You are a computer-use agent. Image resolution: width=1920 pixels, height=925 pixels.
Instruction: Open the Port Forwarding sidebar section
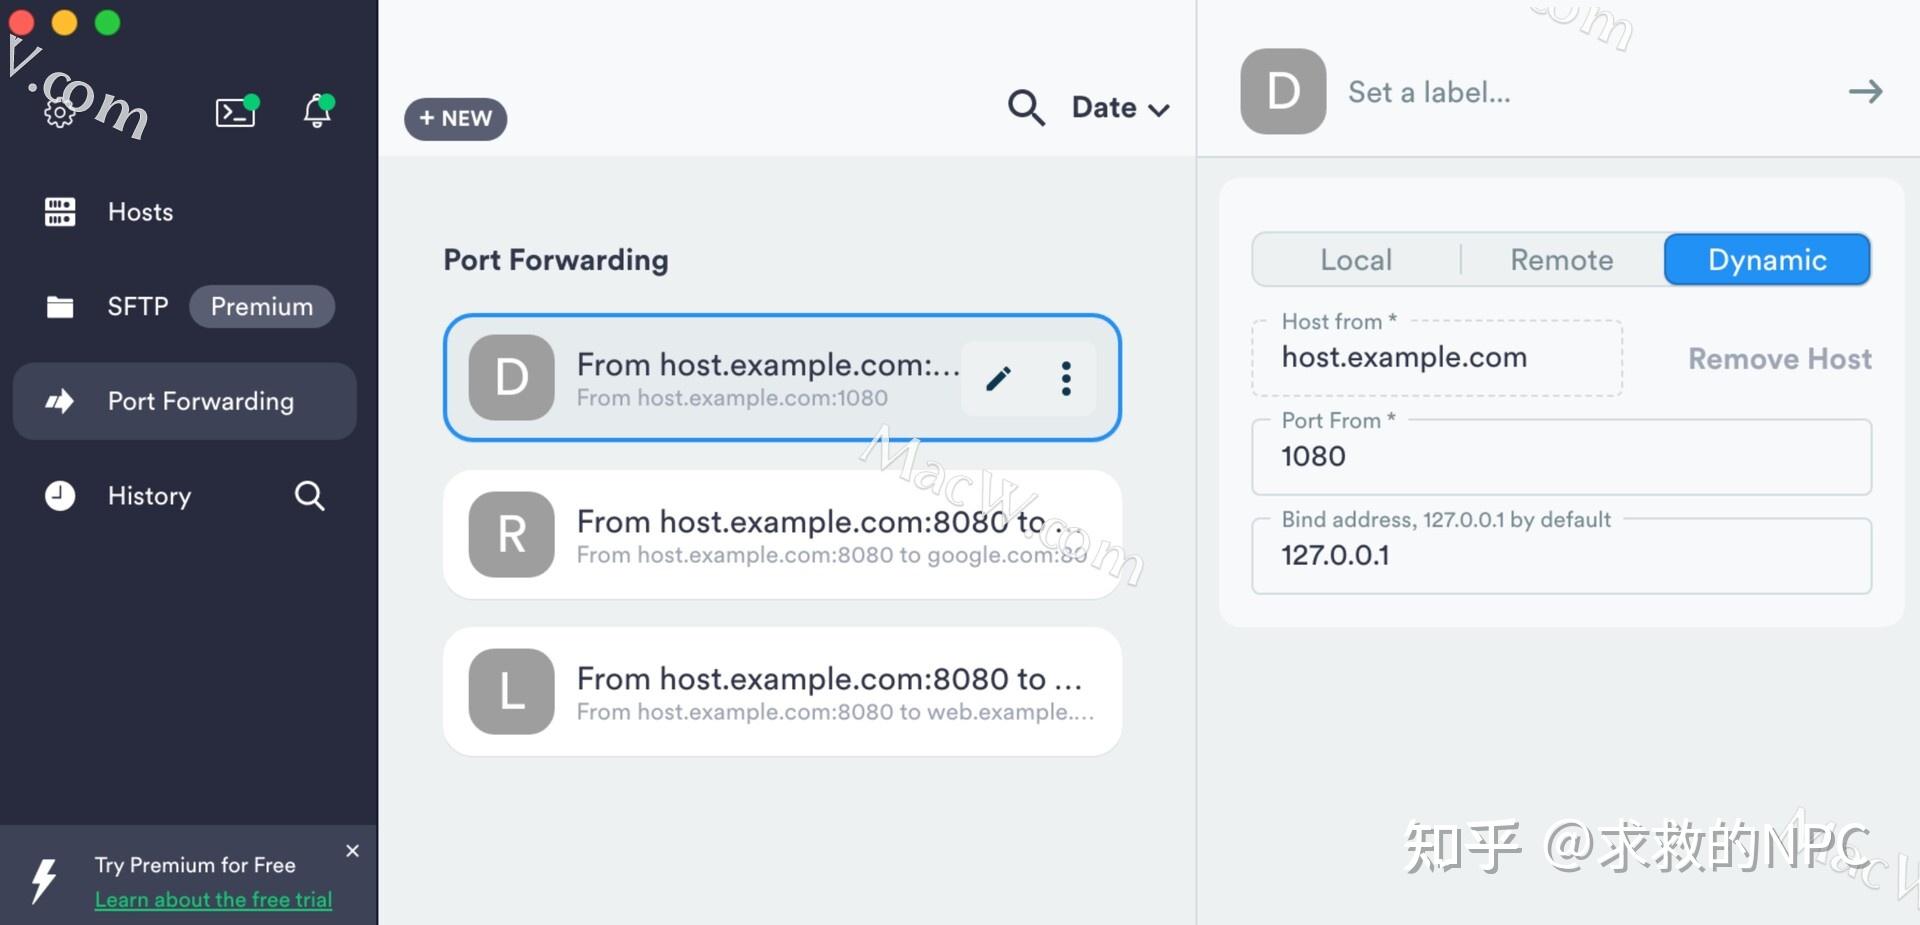tap(201, 401)
